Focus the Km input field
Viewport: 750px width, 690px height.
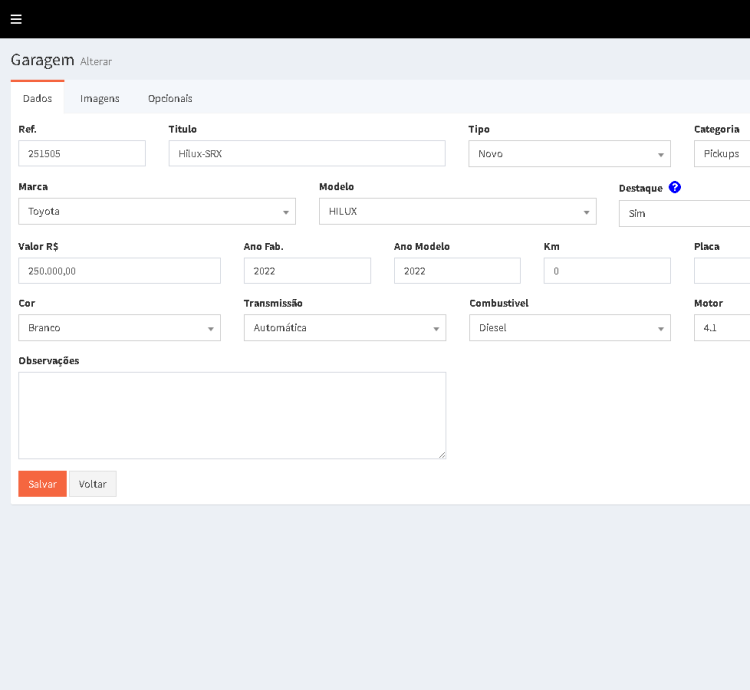[607, 271]
